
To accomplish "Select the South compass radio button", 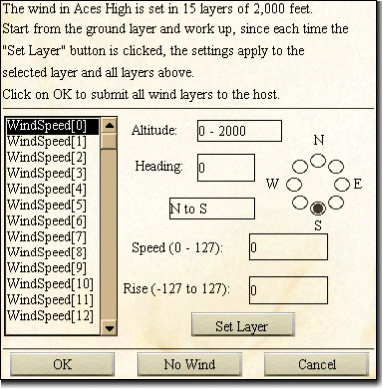I will coord(318,208).
